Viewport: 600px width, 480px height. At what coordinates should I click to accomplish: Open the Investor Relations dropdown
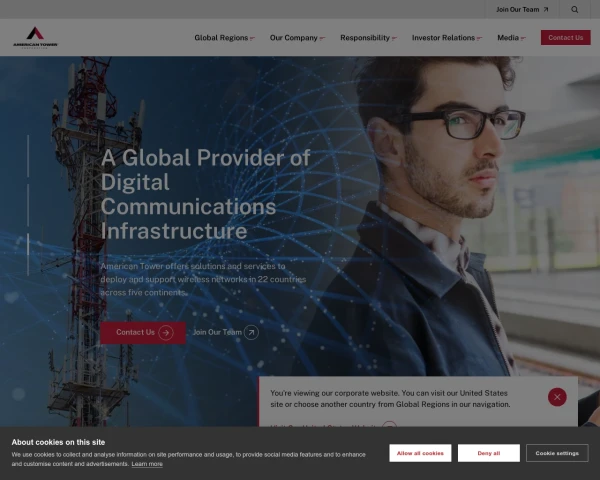coord(447,38)
